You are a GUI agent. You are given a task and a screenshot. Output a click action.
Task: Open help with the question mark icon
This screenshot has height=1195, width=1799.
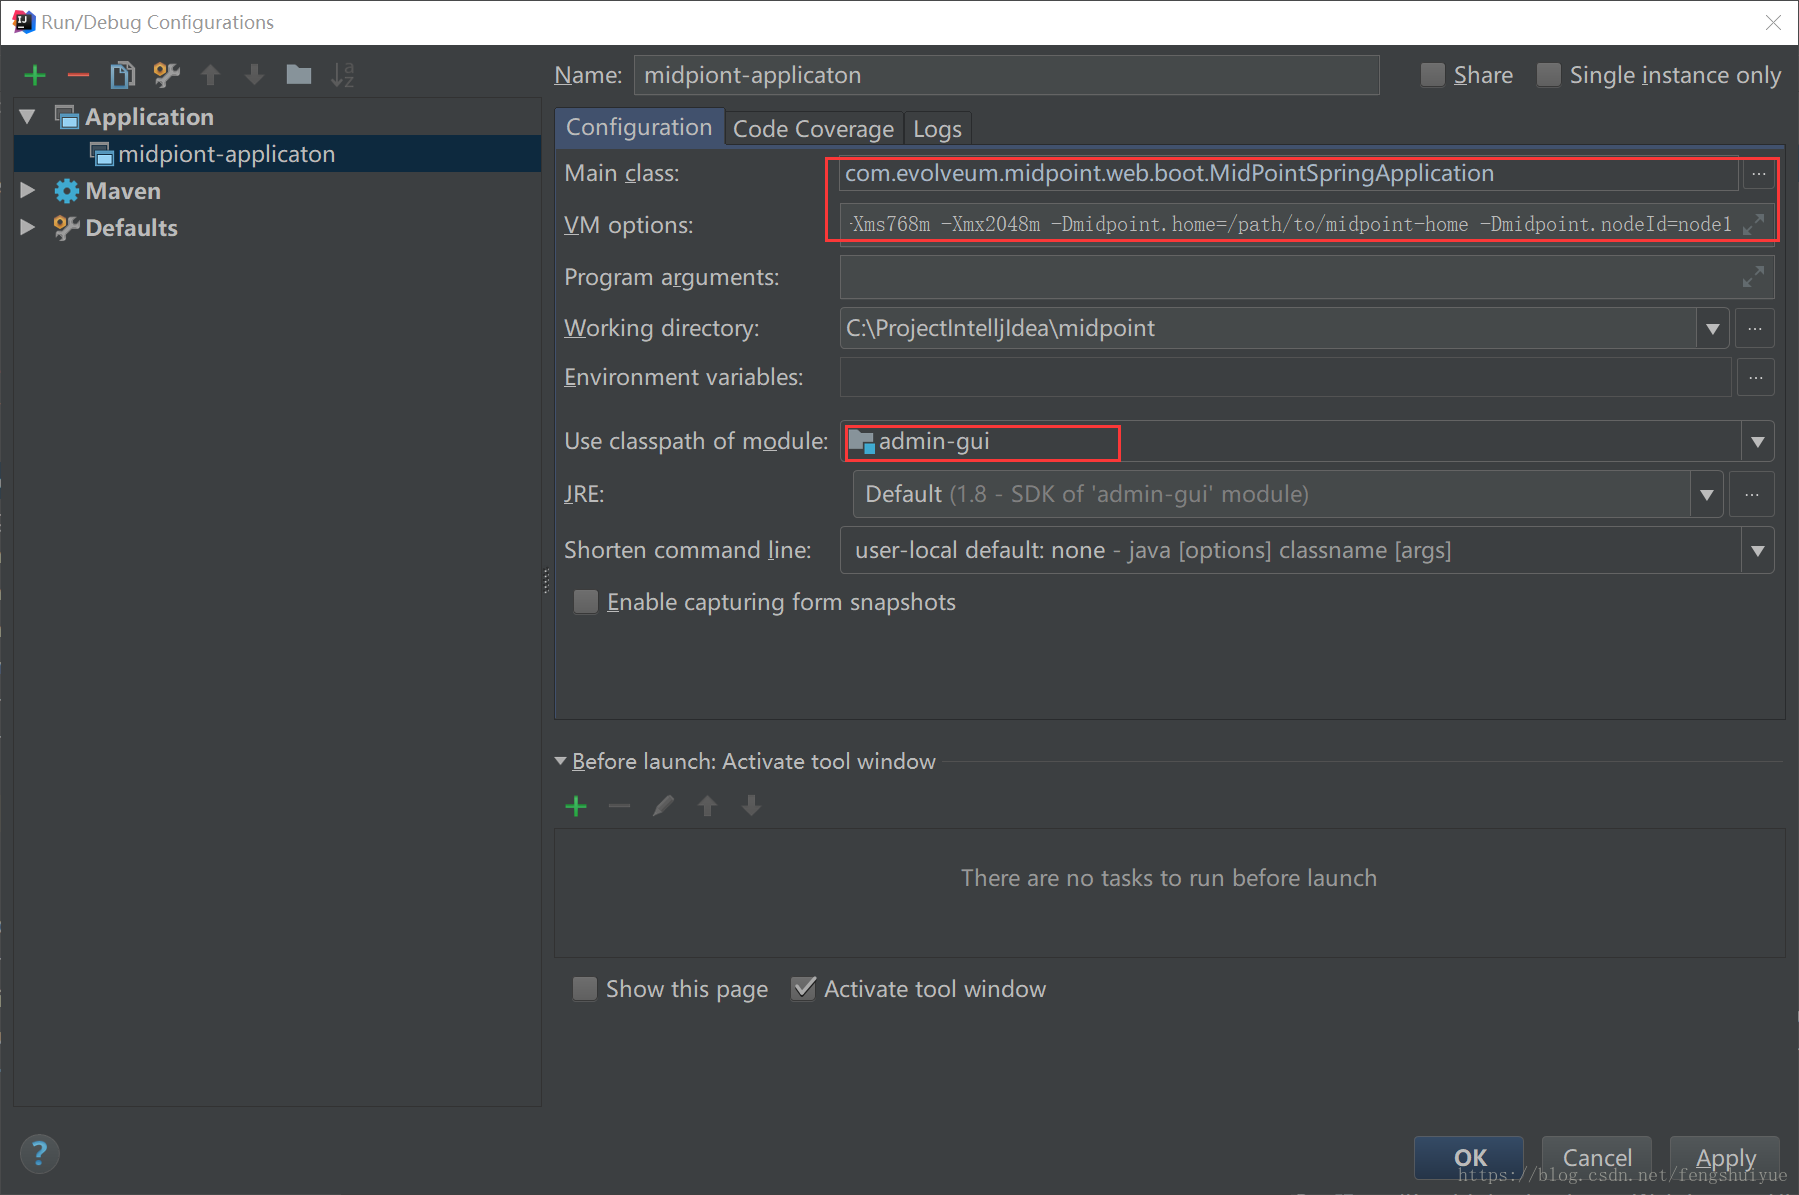pos(39,1154)
